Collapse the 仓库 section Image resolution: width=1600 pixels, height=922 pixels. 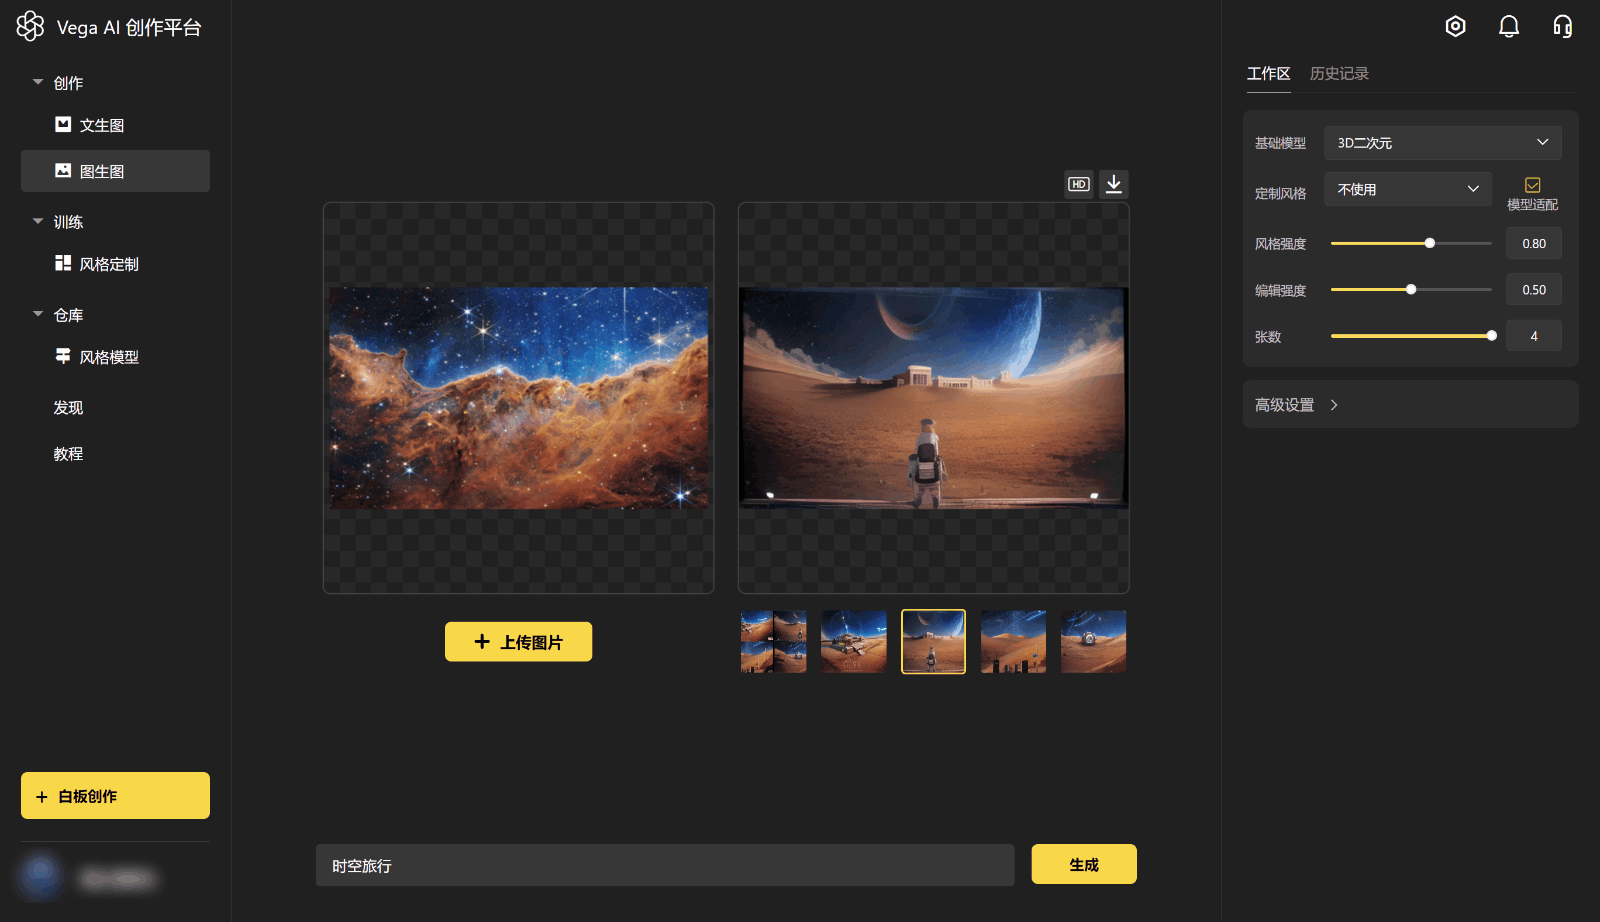pos(38,314)
